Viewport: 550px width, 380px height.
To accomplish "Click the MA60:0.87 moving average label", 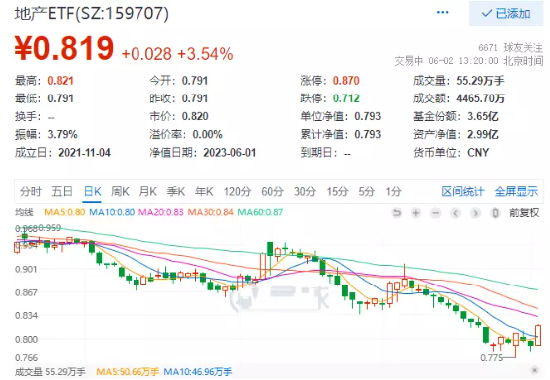I will (260, 212).
